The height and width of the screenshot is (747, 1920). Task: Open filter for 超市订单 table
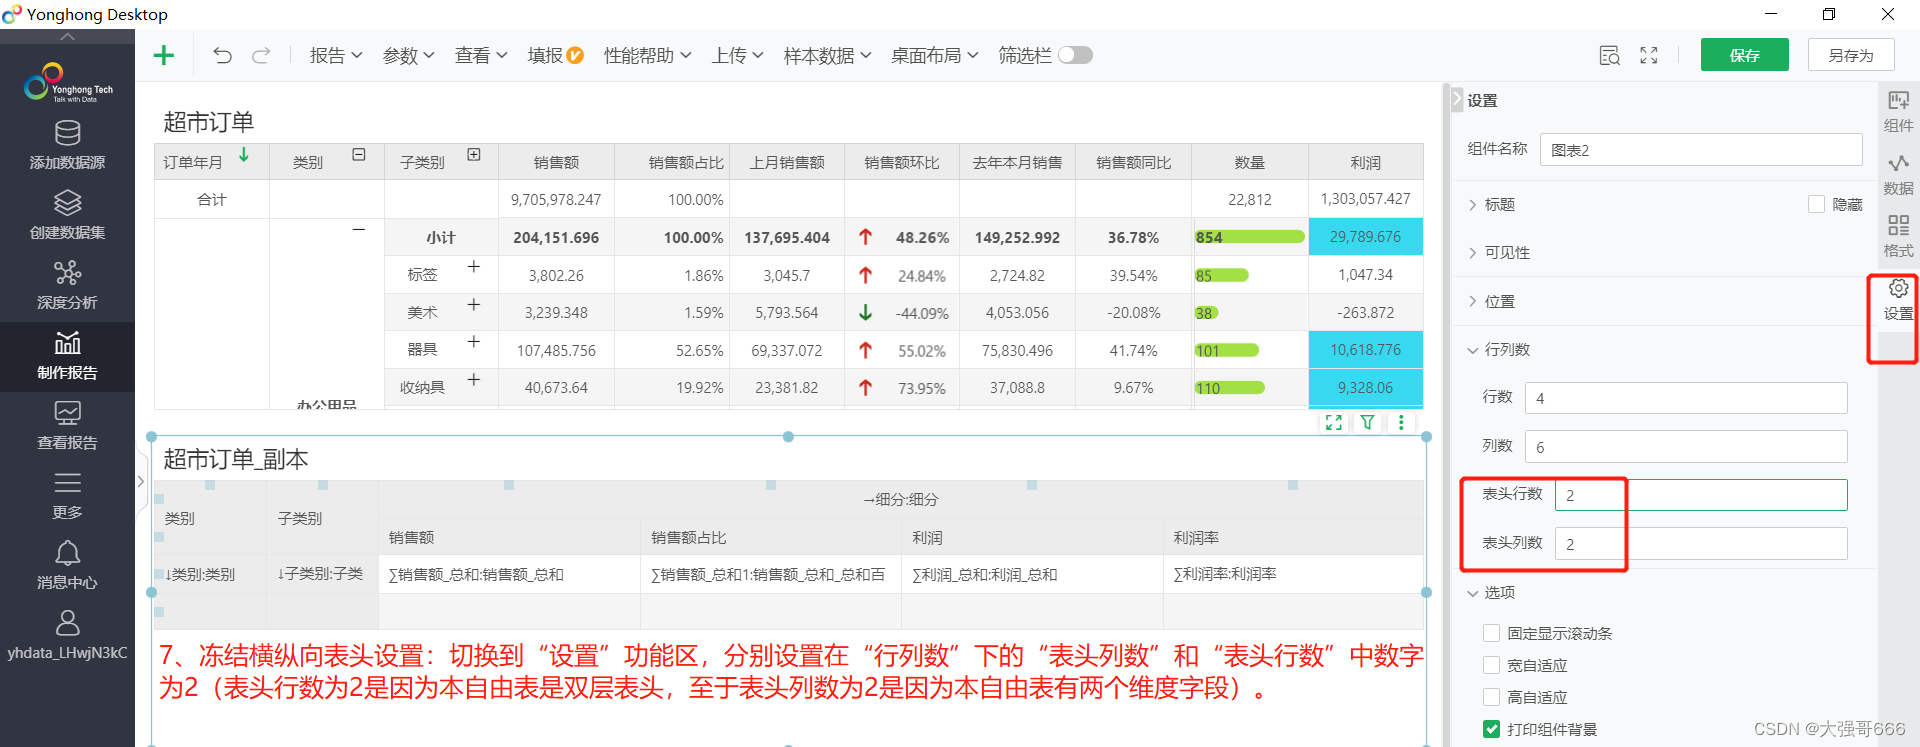[x=1367, y=423]
